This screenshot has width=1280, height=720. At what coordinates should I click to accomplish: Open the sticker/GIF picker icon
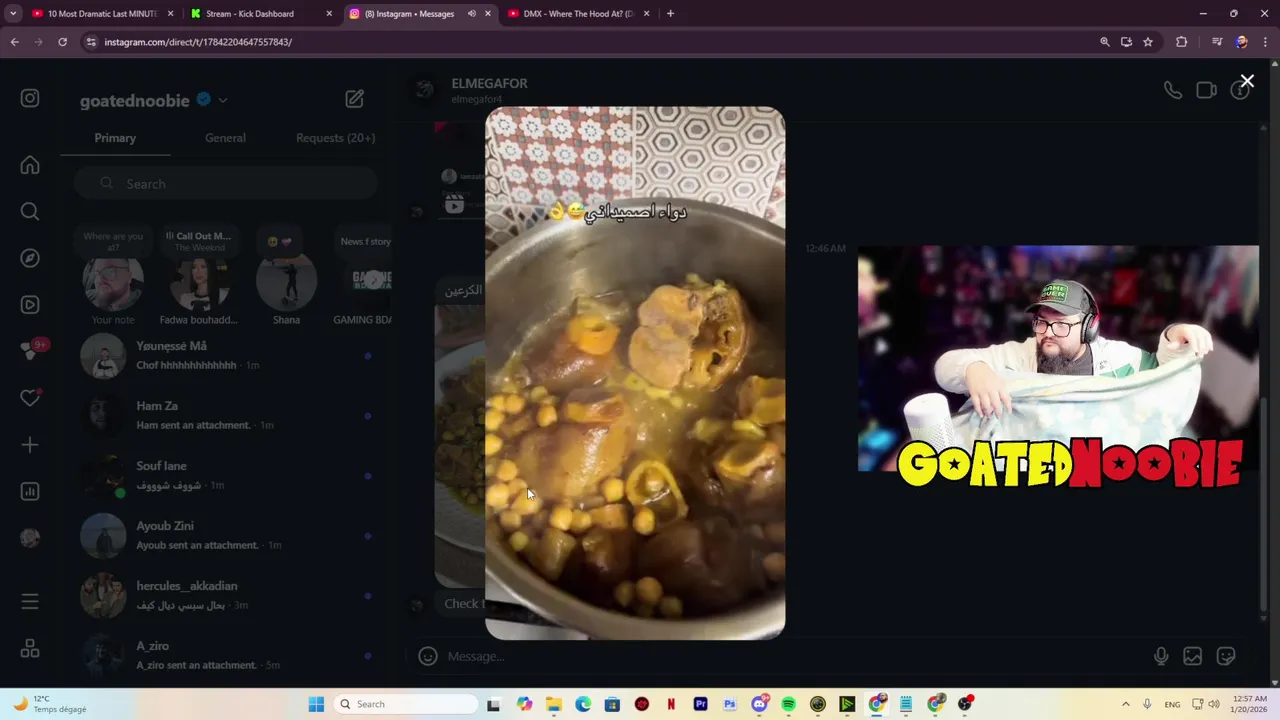pos(1226,656)
